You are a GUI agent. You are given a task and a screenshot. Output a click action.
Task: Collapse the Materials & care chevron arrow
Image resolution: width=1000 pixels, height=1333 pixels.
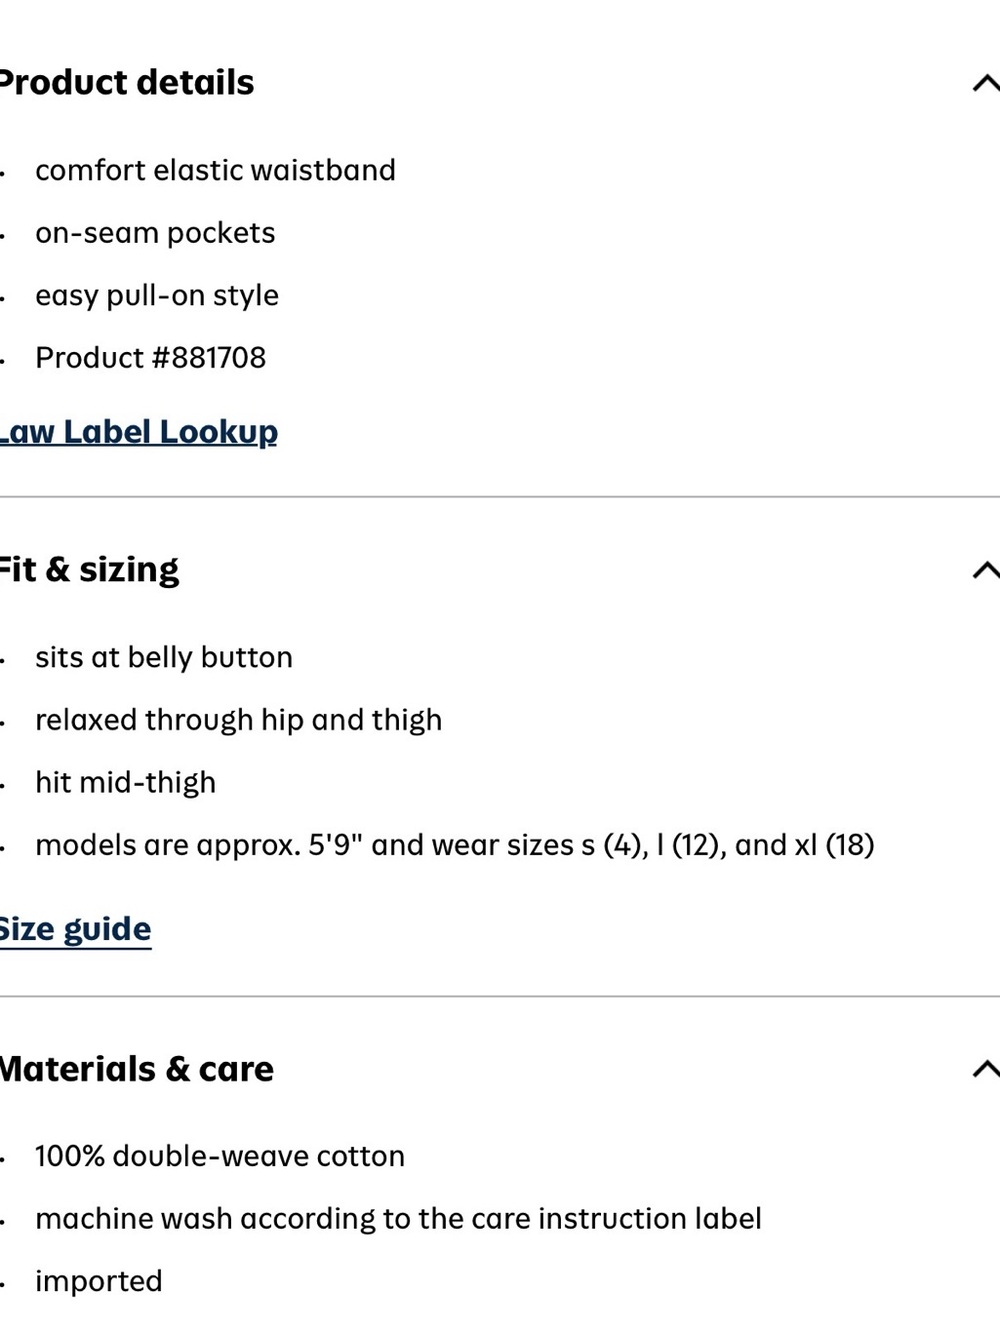click(986, 1069)
